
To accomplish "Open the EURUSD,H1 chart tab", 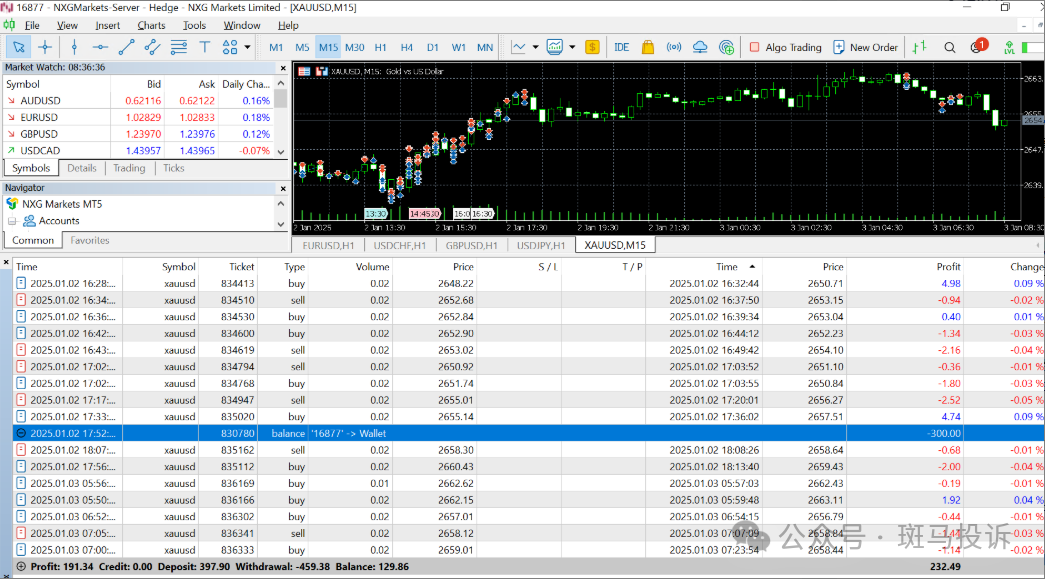I will pyautogui.click(x=328, y=245).
